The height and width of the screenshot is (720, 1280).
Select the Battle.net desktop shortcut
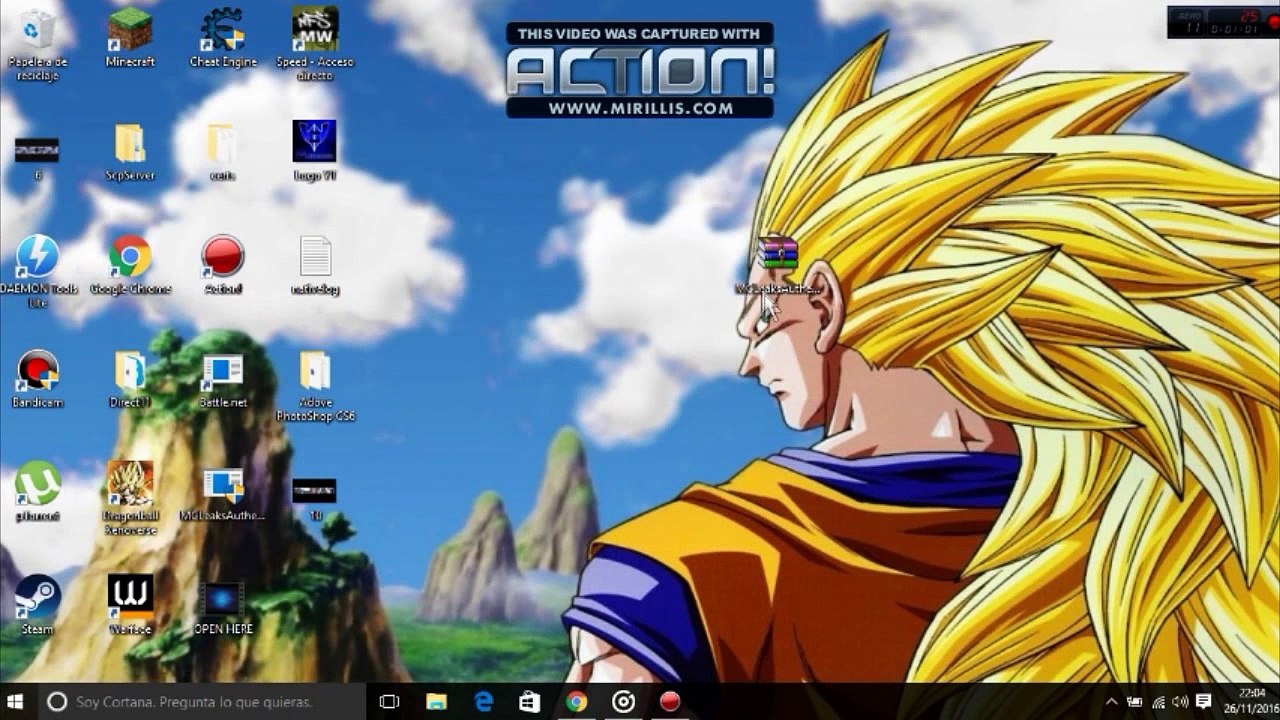pos(223,378)
